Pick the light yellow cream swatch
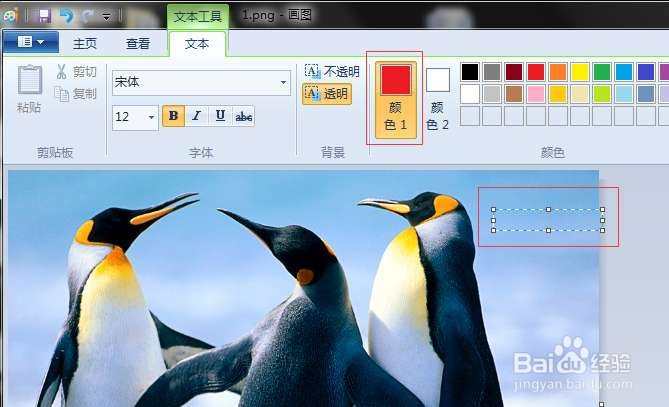The width and height of the screenshot is (669, 407). click(580, 94)
